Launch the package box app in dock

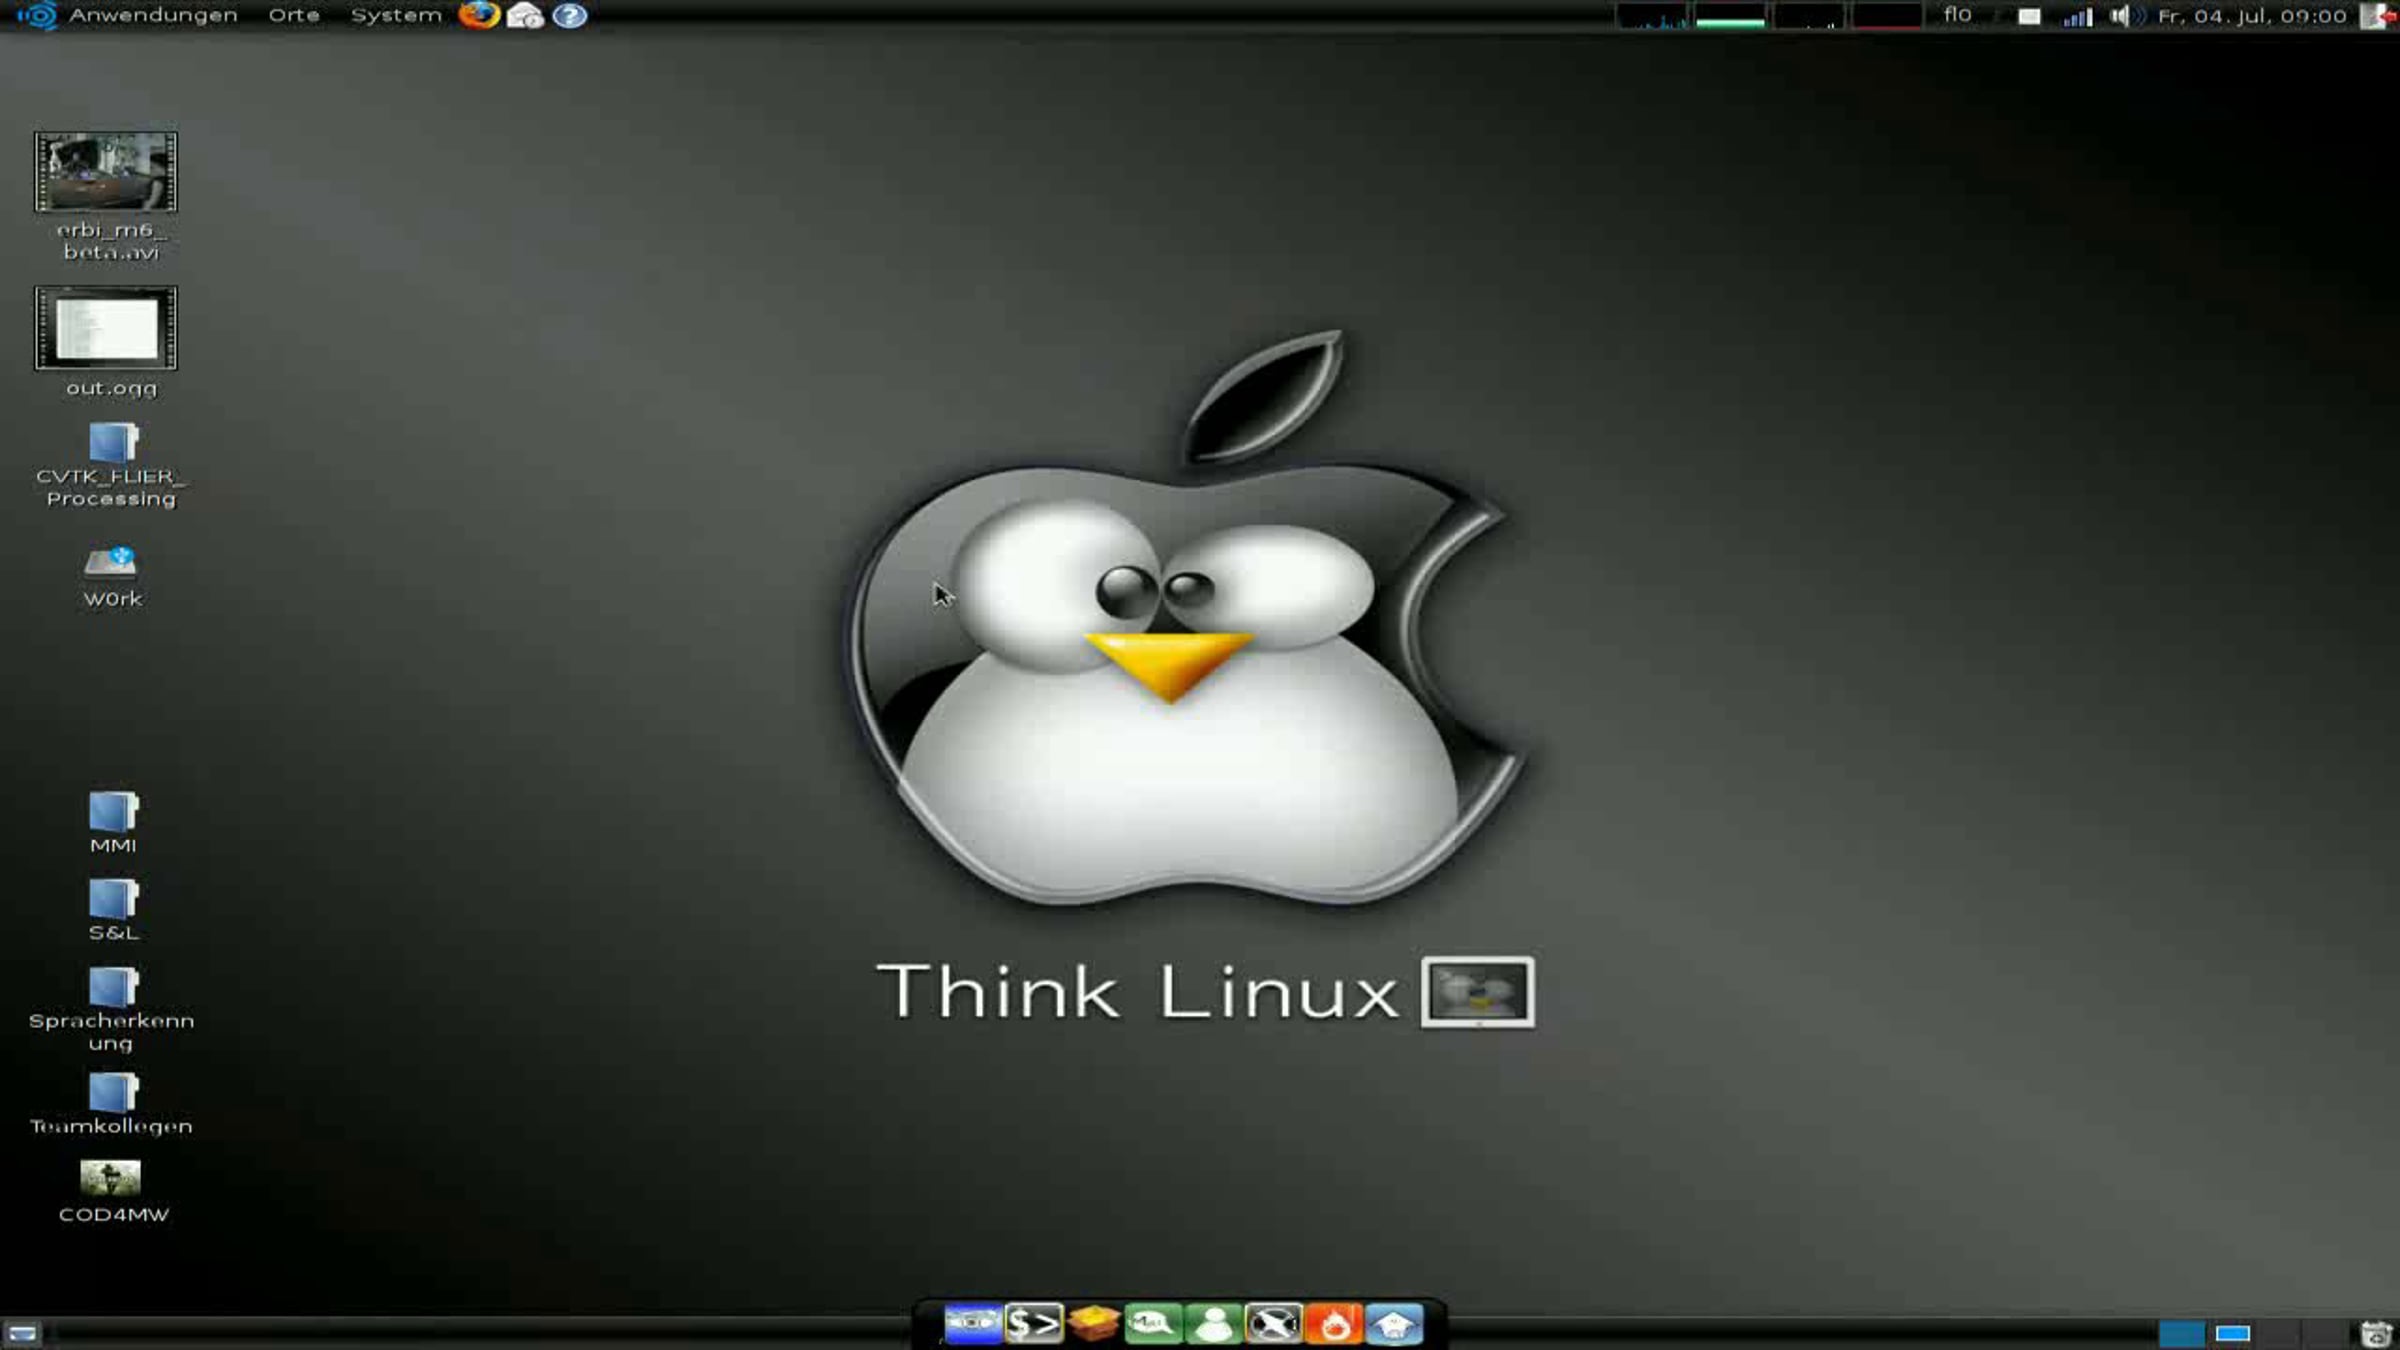tap(1093, 1324)
